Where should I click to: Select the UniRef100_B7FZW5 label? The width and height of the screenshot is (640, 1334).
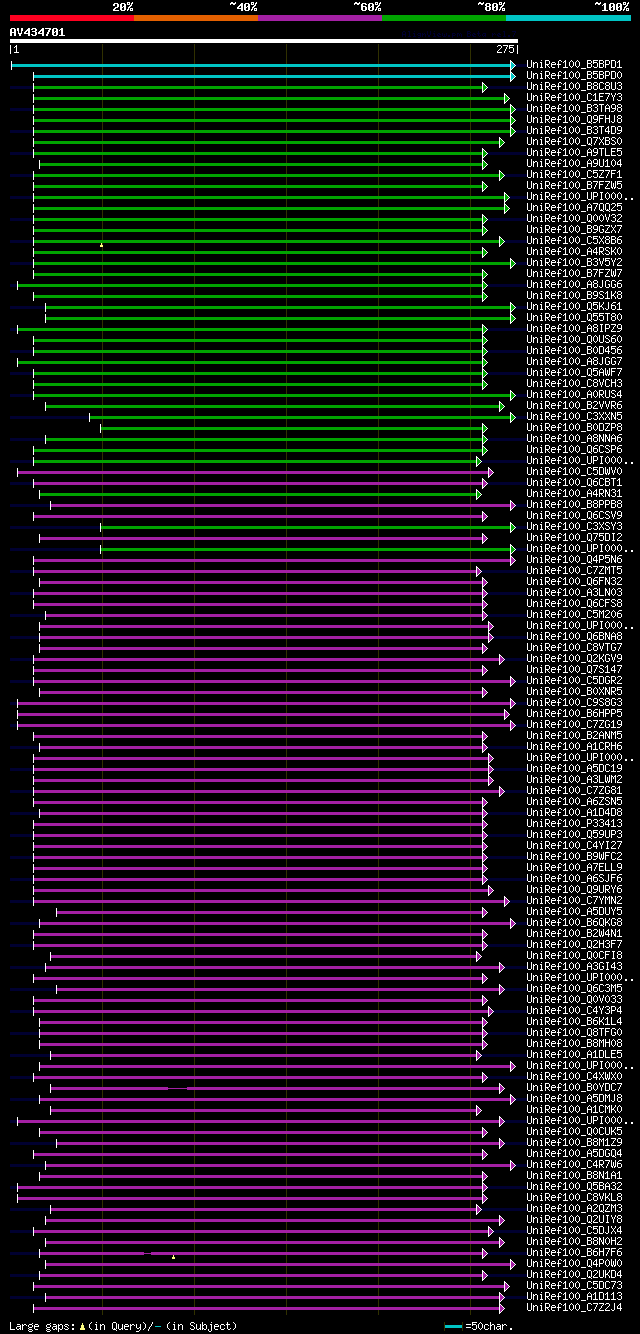[x=574, y=186]
